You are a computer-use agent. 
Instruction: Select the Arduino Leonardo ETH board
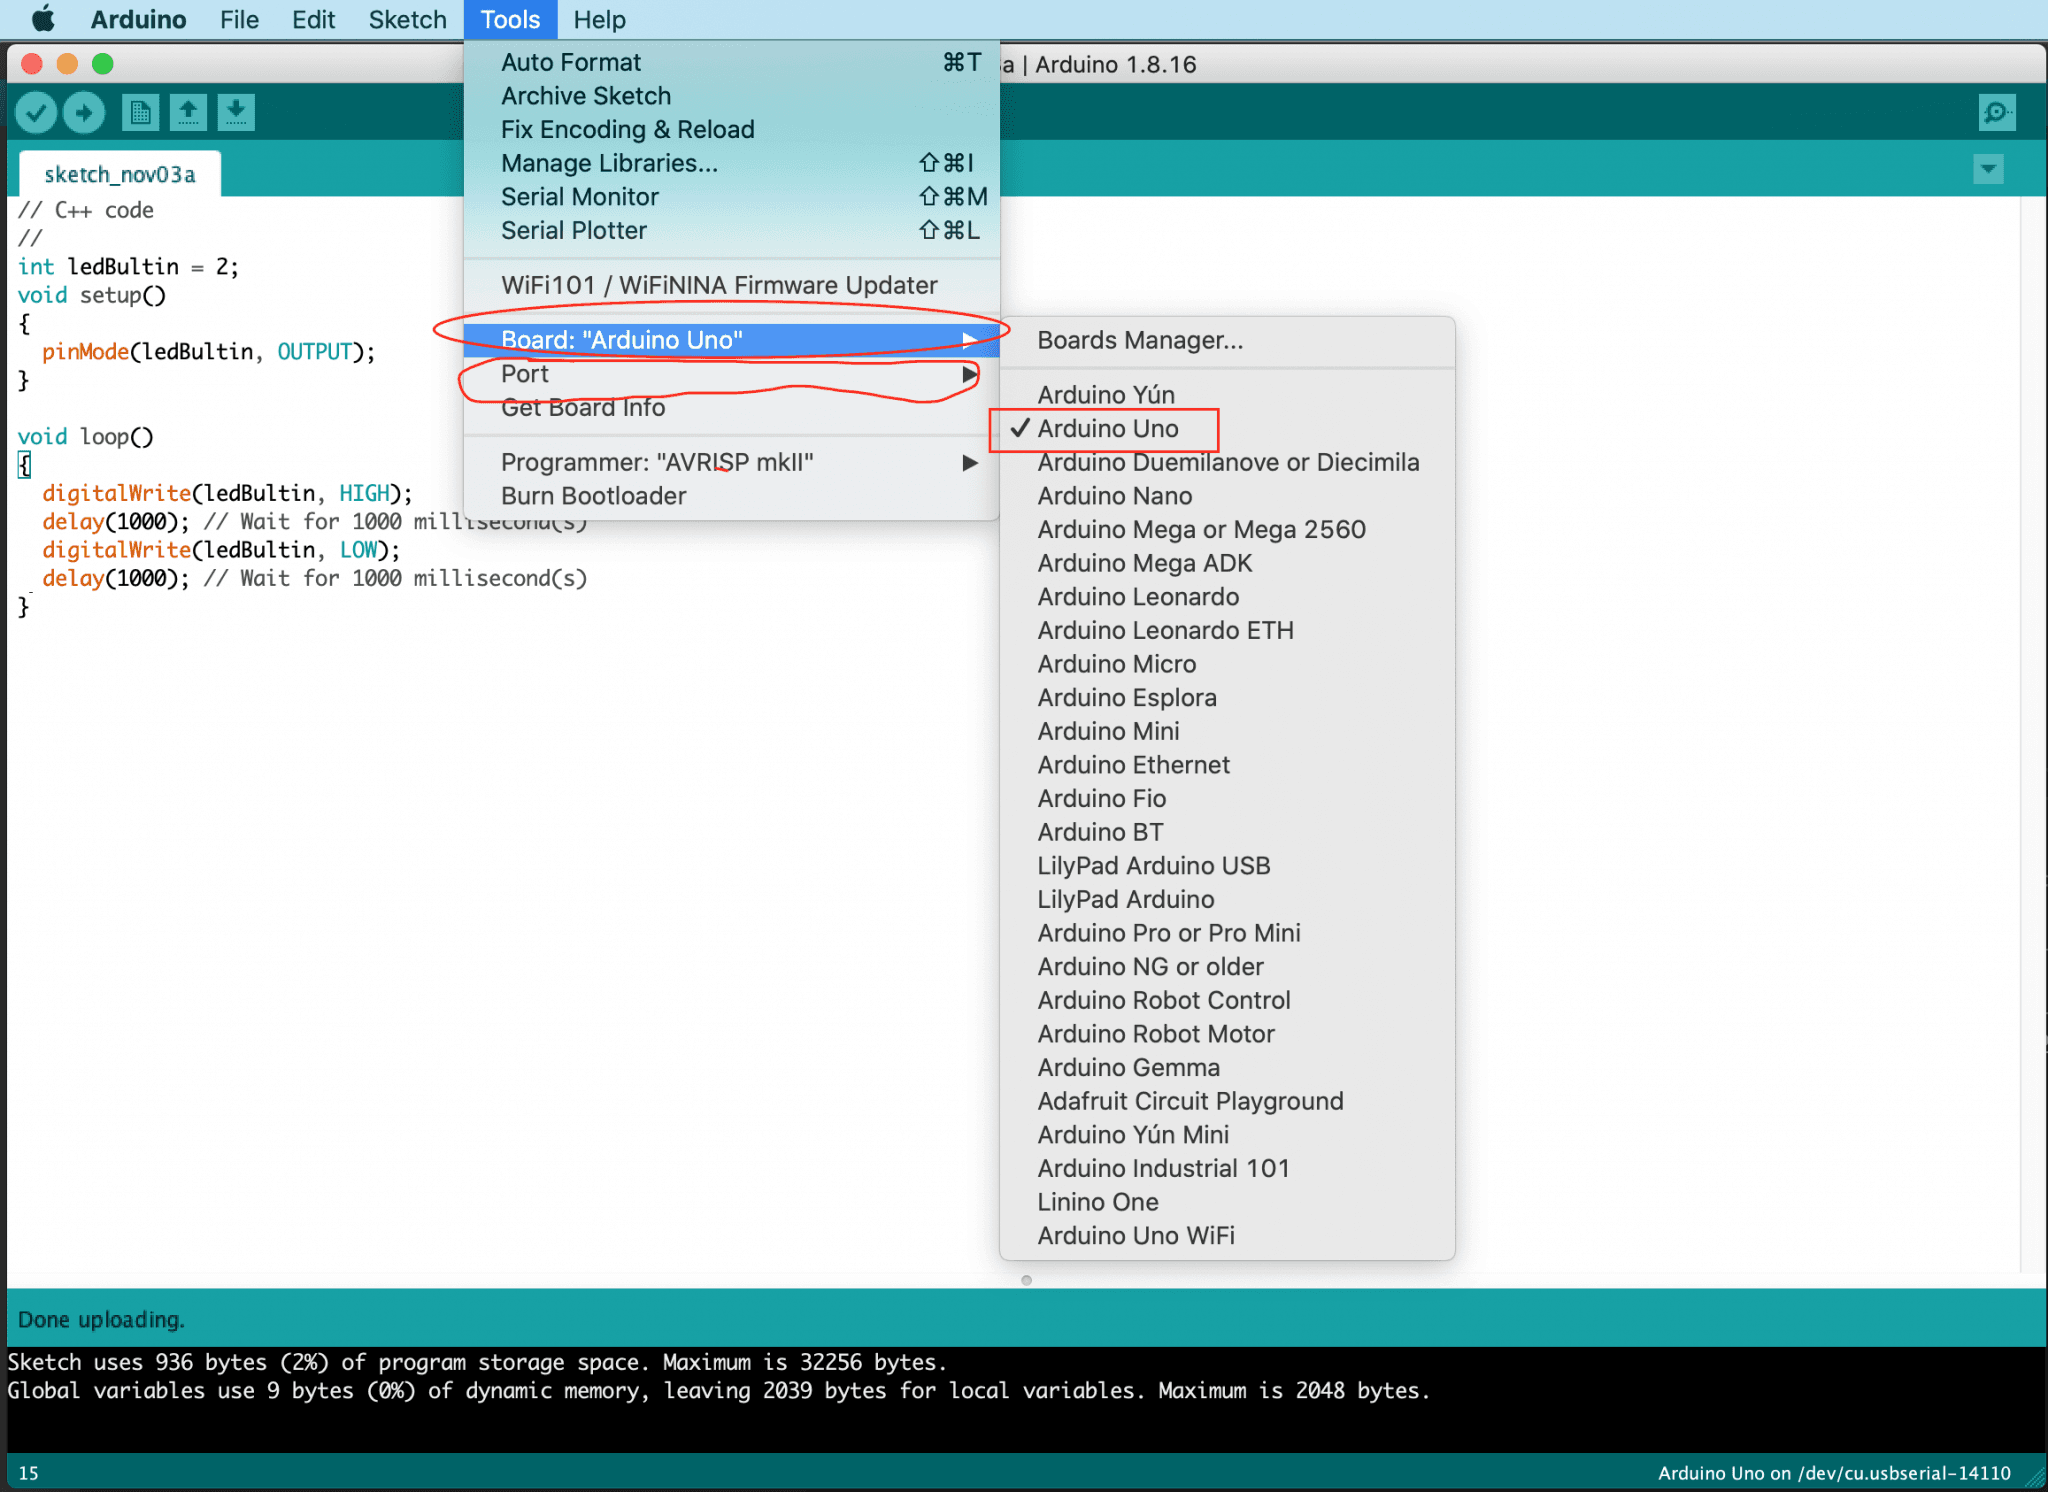click(x=1227, y=631)
